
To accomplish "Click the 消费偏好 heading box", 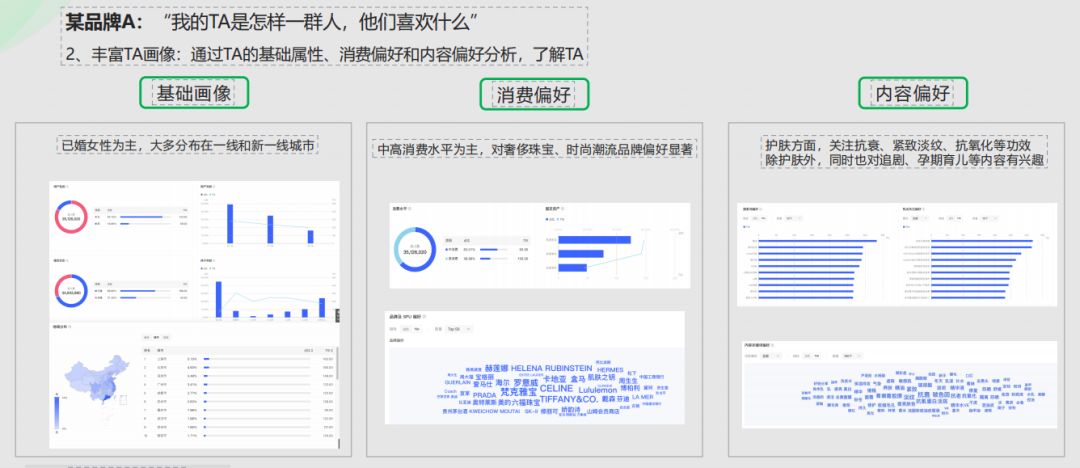I will tap(534, 94).
